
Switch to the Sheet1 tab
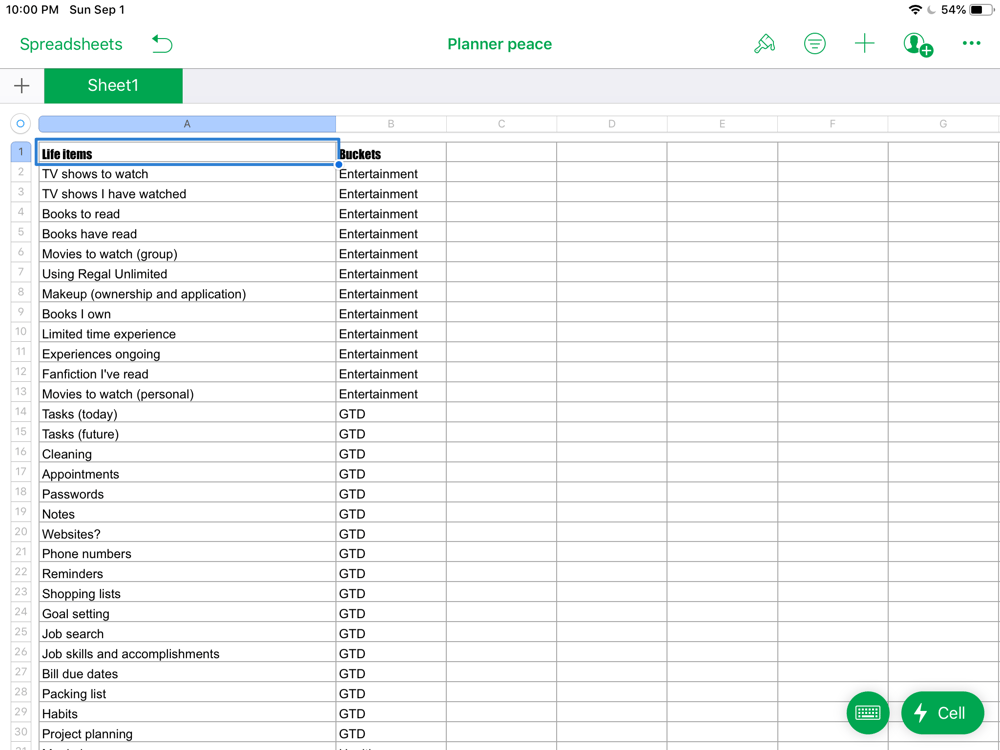pyautogui.click(x=113, y=86)
